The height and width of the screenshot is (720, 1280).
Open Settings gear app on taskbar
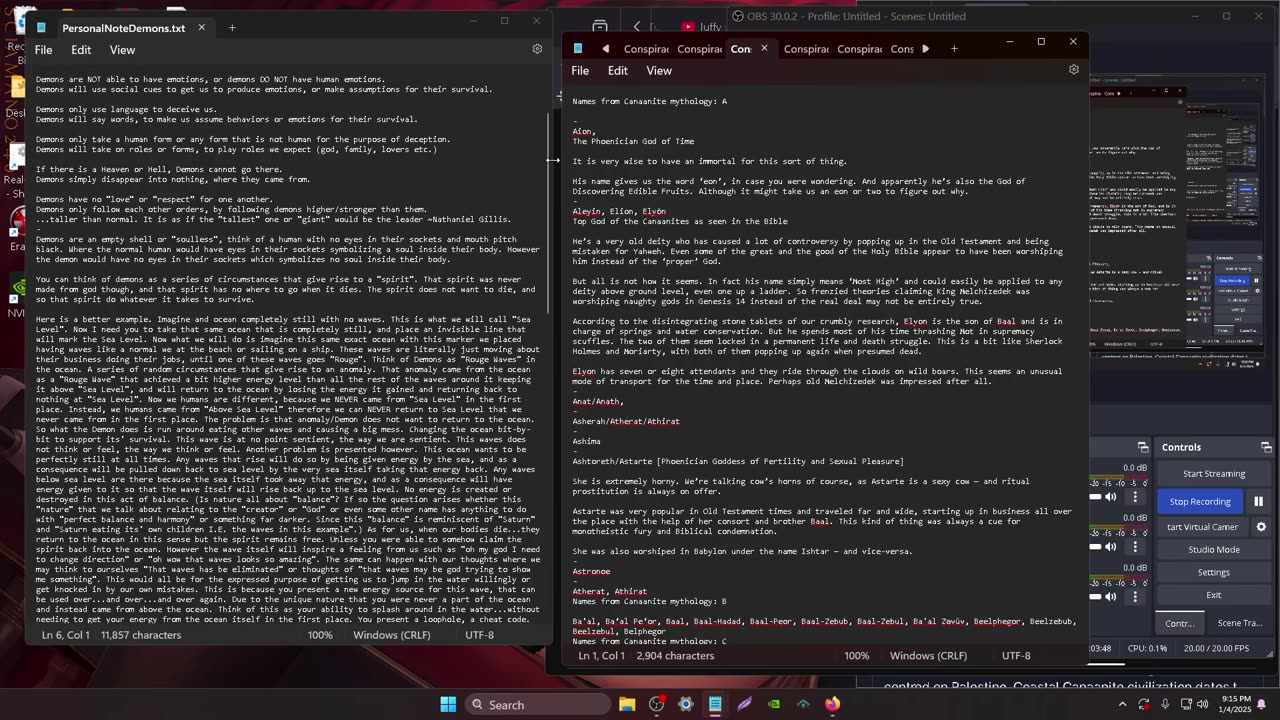(x=686, y=704)
